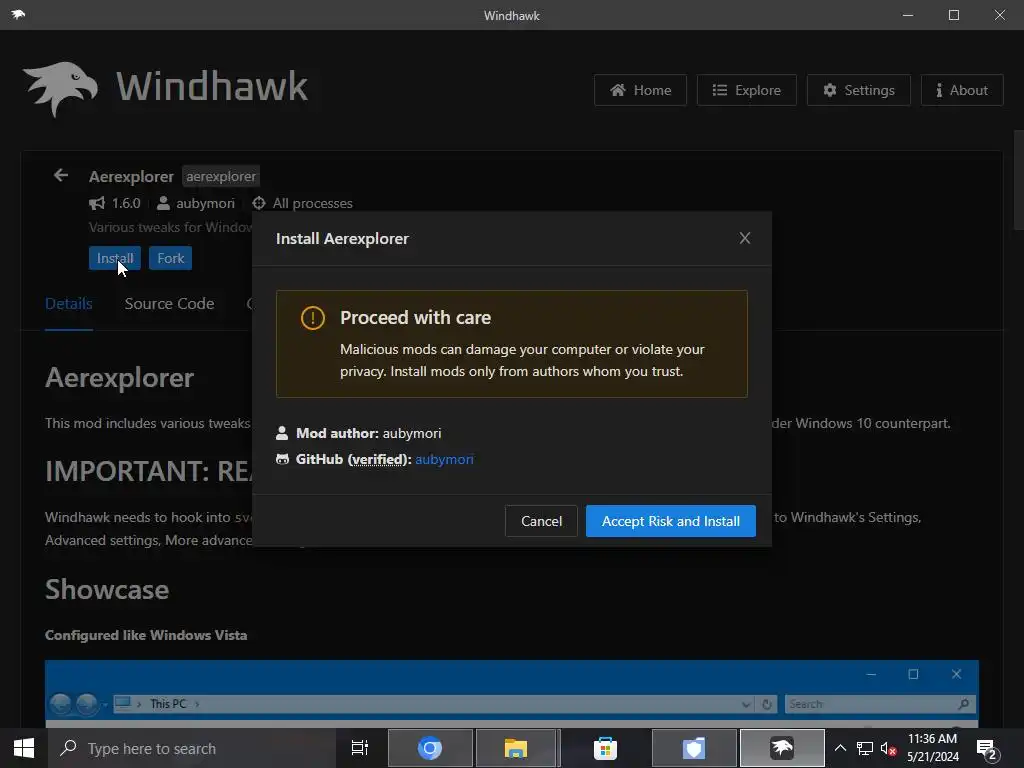
Task: Click the Vista showcase screenshot thumbnail
Action: 512,694
